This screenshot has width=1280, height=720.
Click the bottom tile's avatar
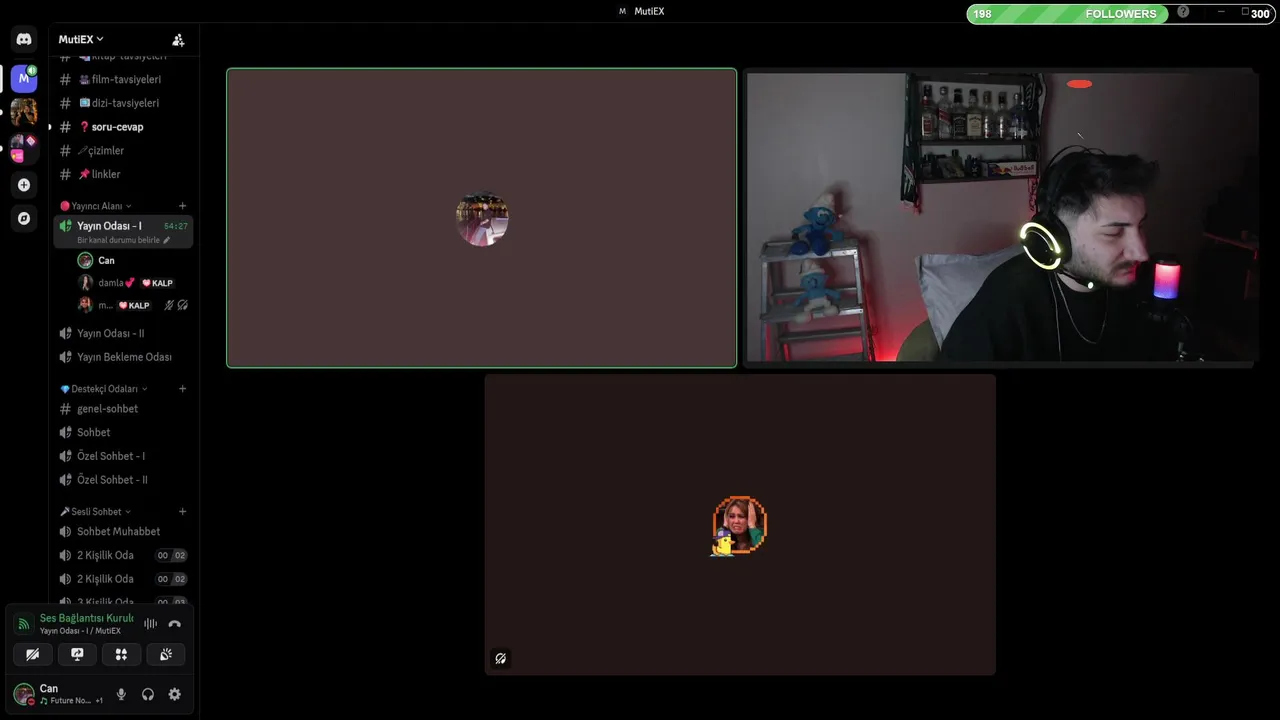click(x=740, y=525)
